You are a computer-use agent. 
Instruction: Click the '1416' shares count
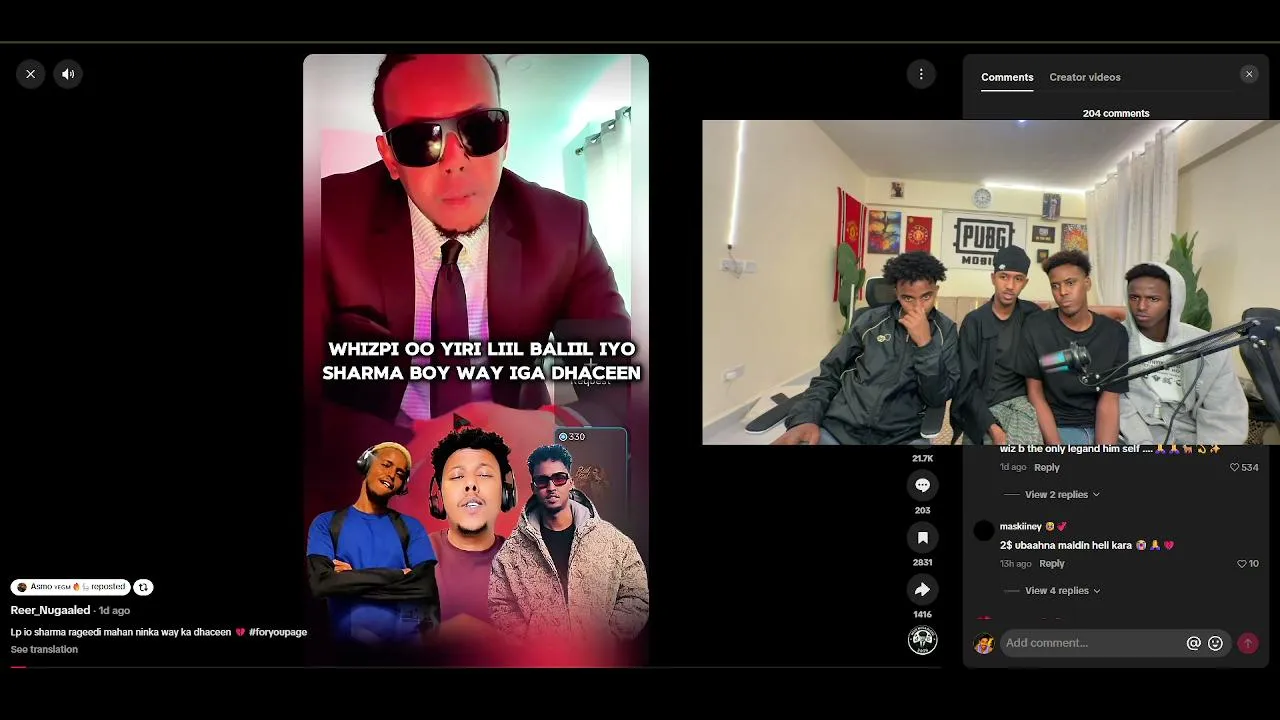pyautogui.click(x=922, y=614)
